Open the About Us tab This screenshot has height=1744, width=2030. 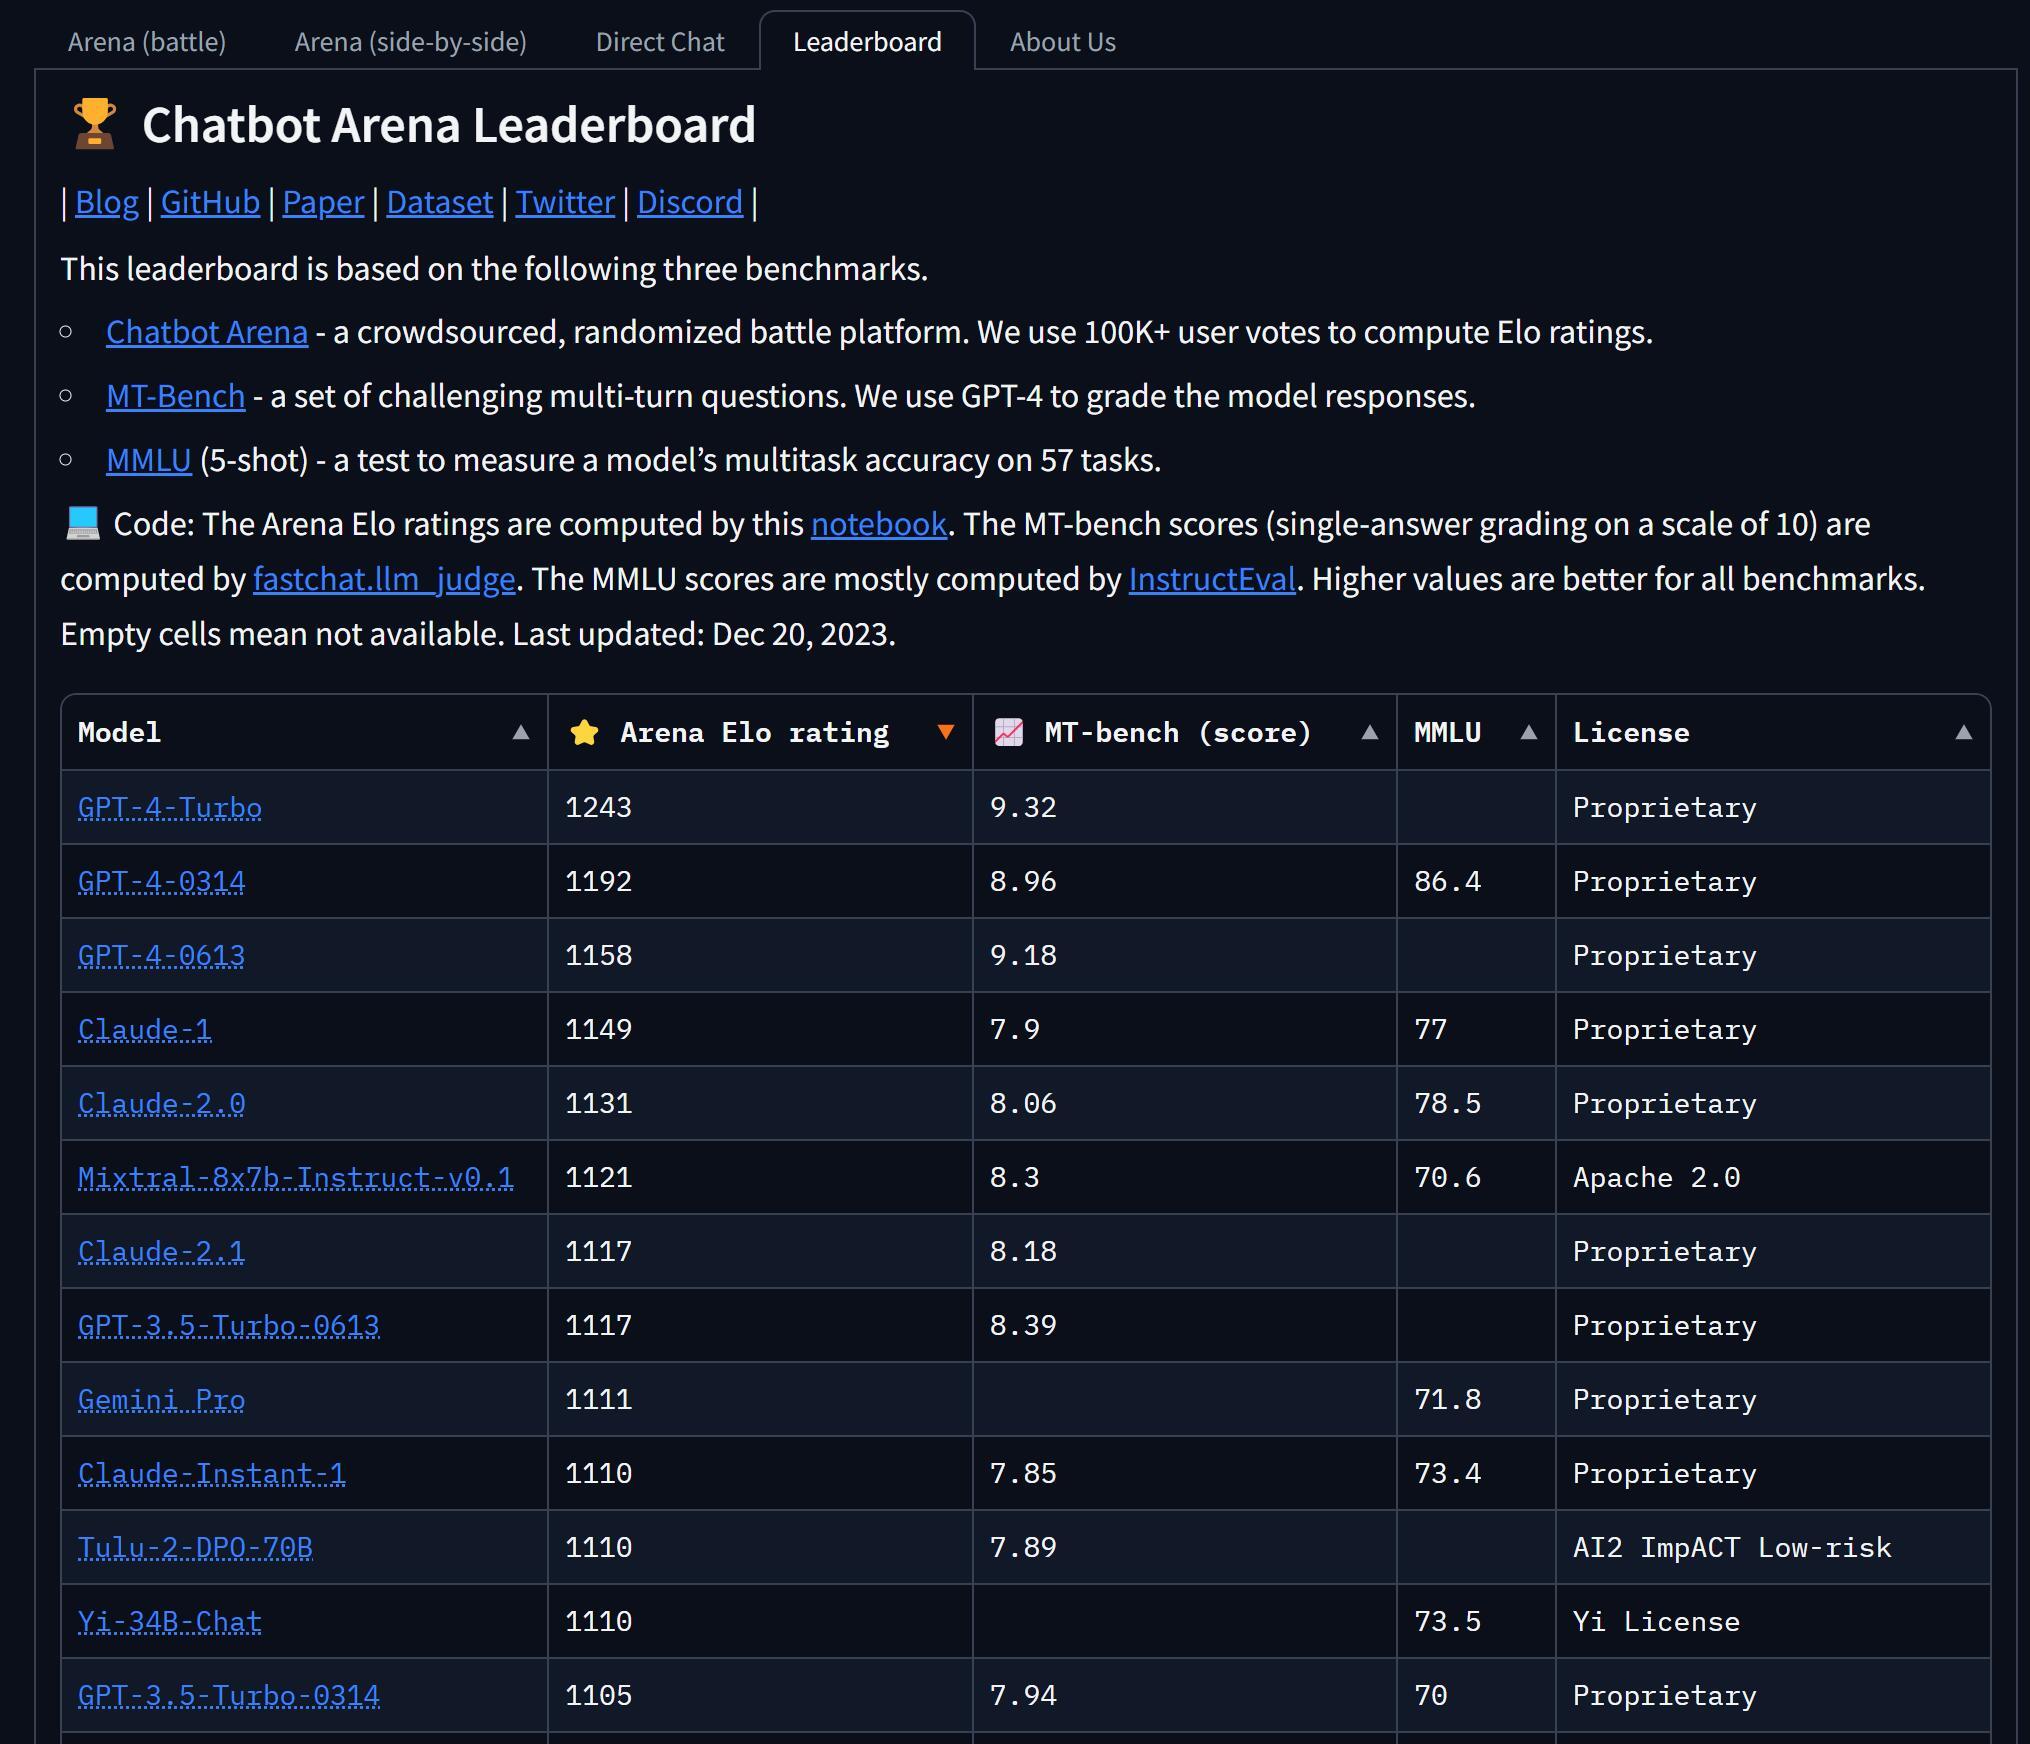tap(1062, 42)
